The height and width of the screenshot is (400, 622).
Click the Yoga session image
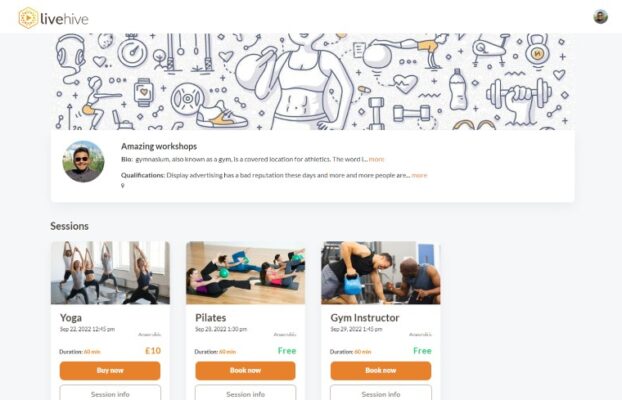(110, 273)
